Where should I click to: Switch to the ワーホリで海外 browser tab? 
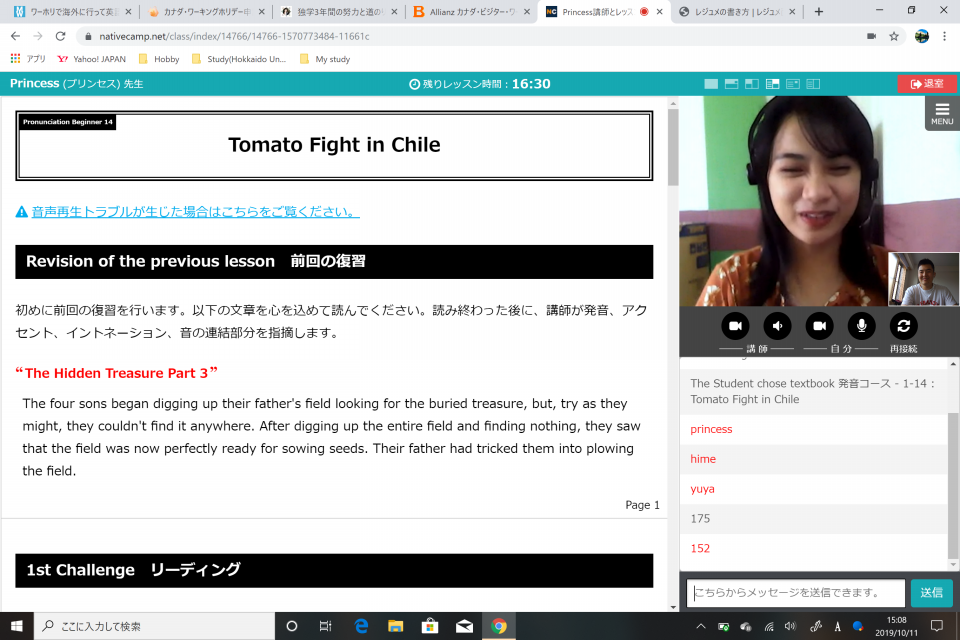72,12
